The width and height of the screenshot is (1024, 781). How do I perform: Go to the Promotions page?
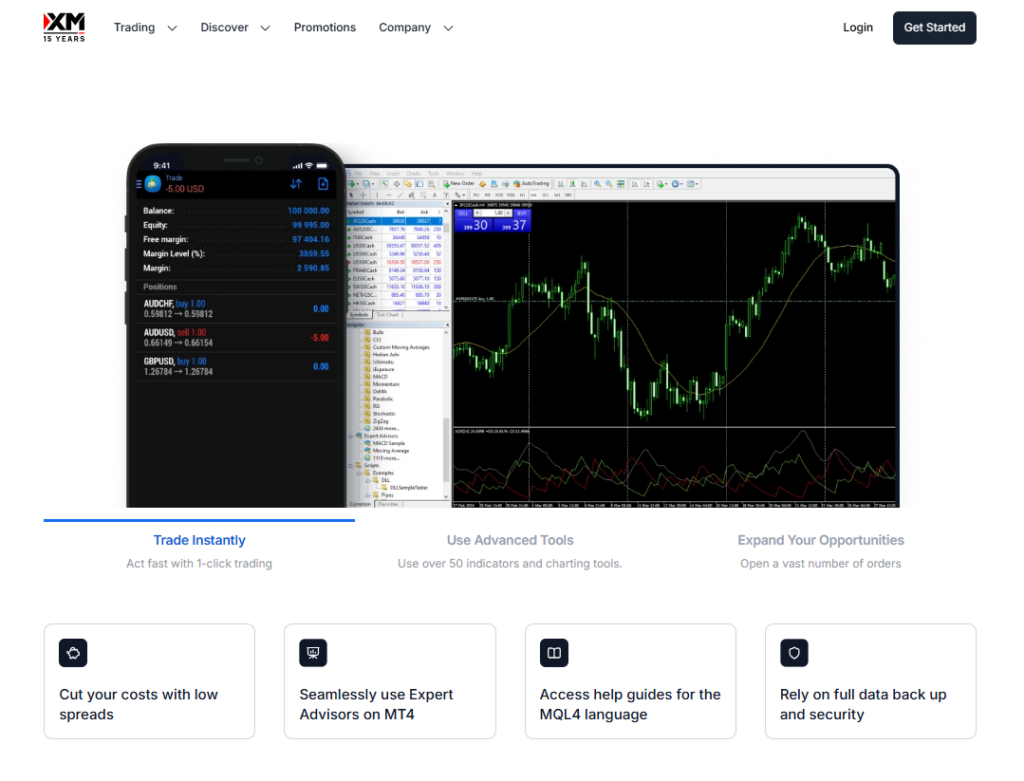coord(325,27)
